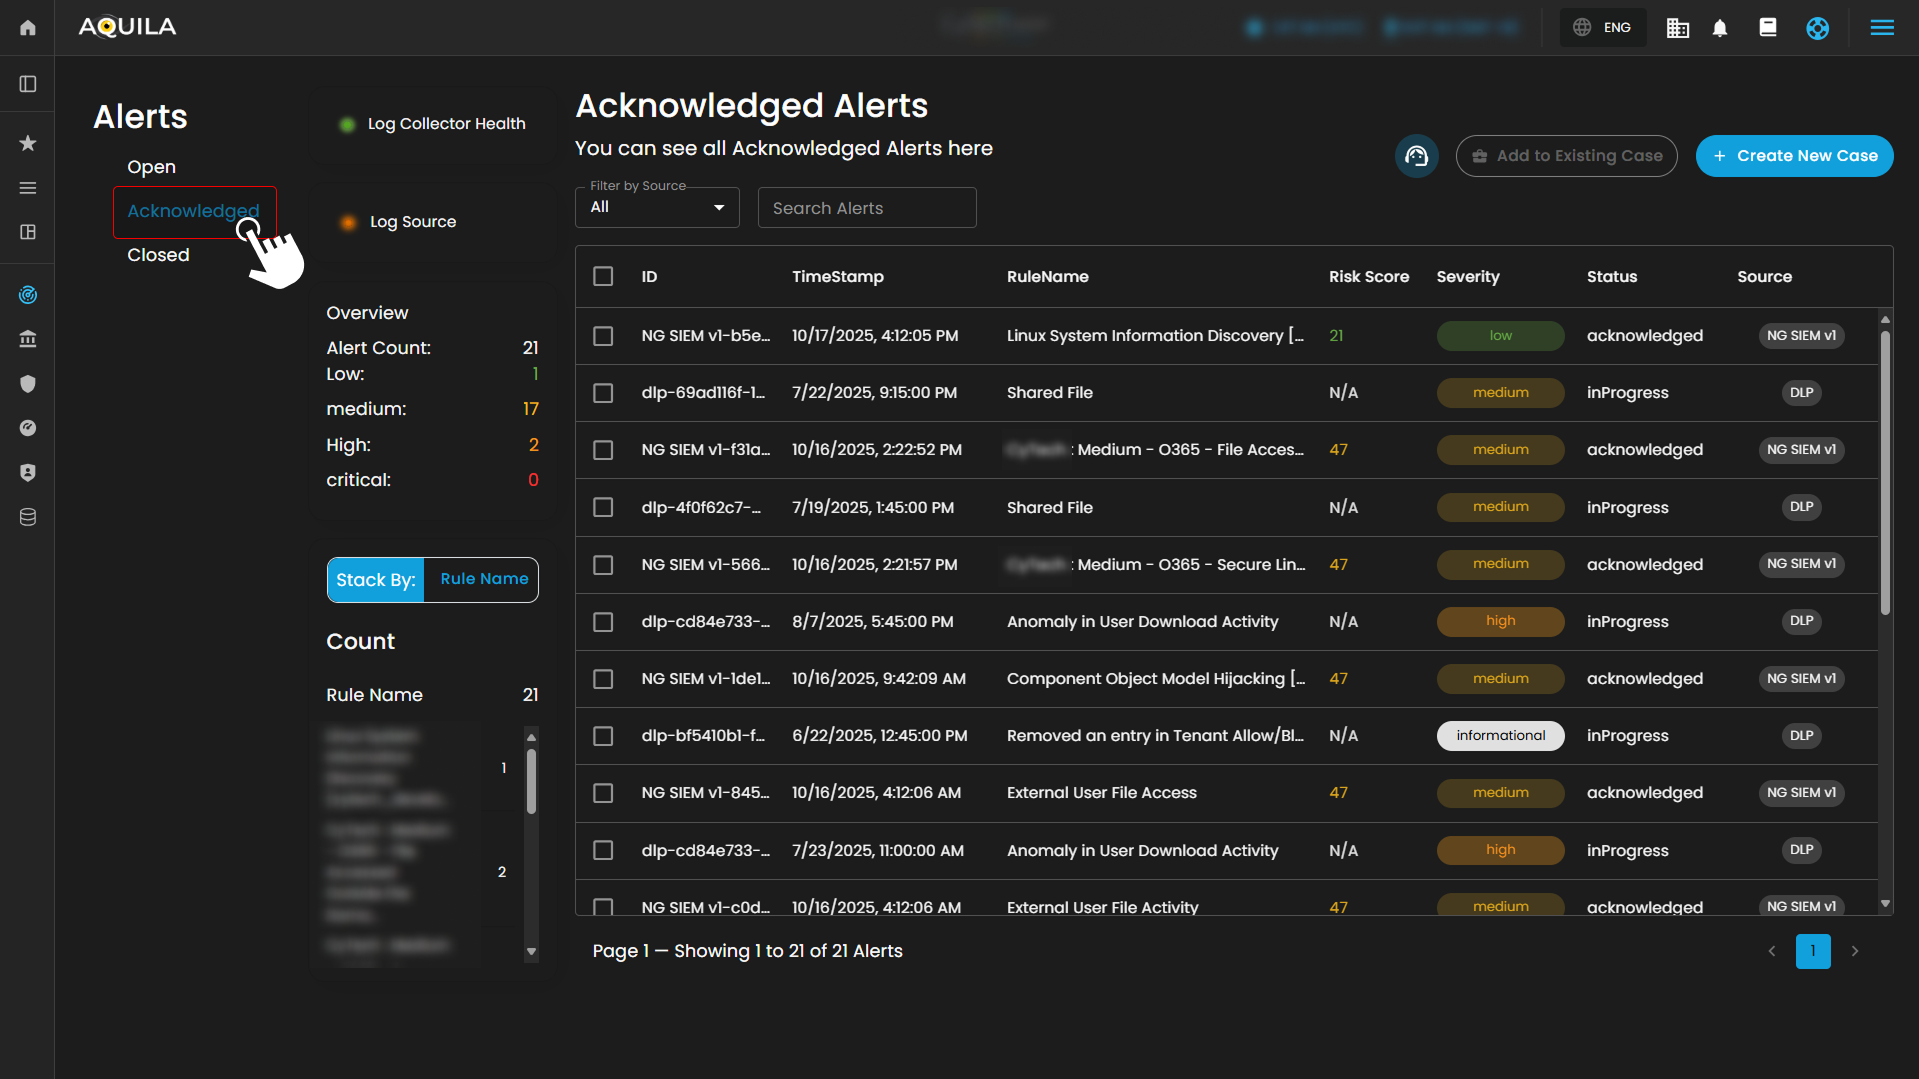This screenshot has width=1919, height=1079.
Task: Expand the Filter by Source dropdown
Action: (x=657, y=208)
